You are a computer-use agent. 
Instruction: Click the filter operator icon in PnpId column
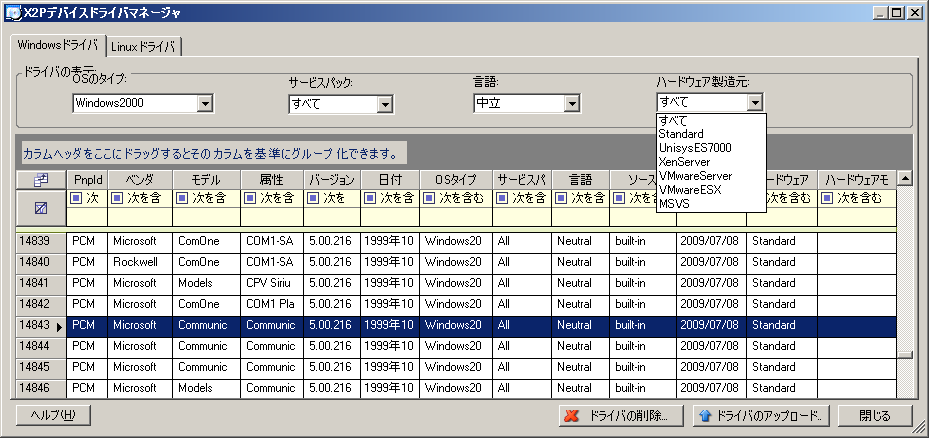coord(76,199)
